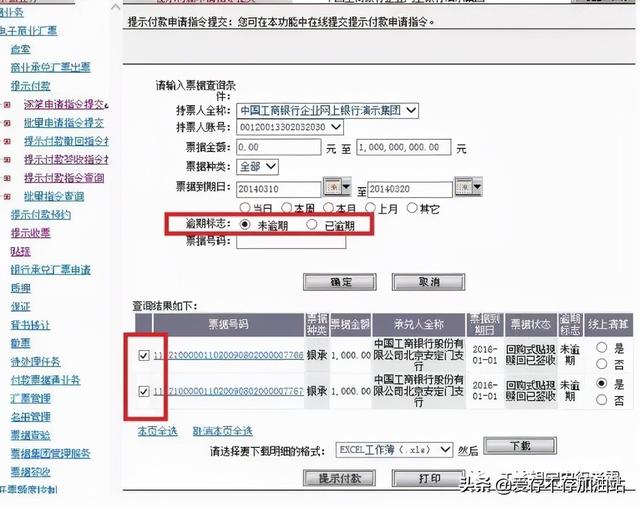Open 批量申请指令提交 in the sidebar

tap(64, 123)
